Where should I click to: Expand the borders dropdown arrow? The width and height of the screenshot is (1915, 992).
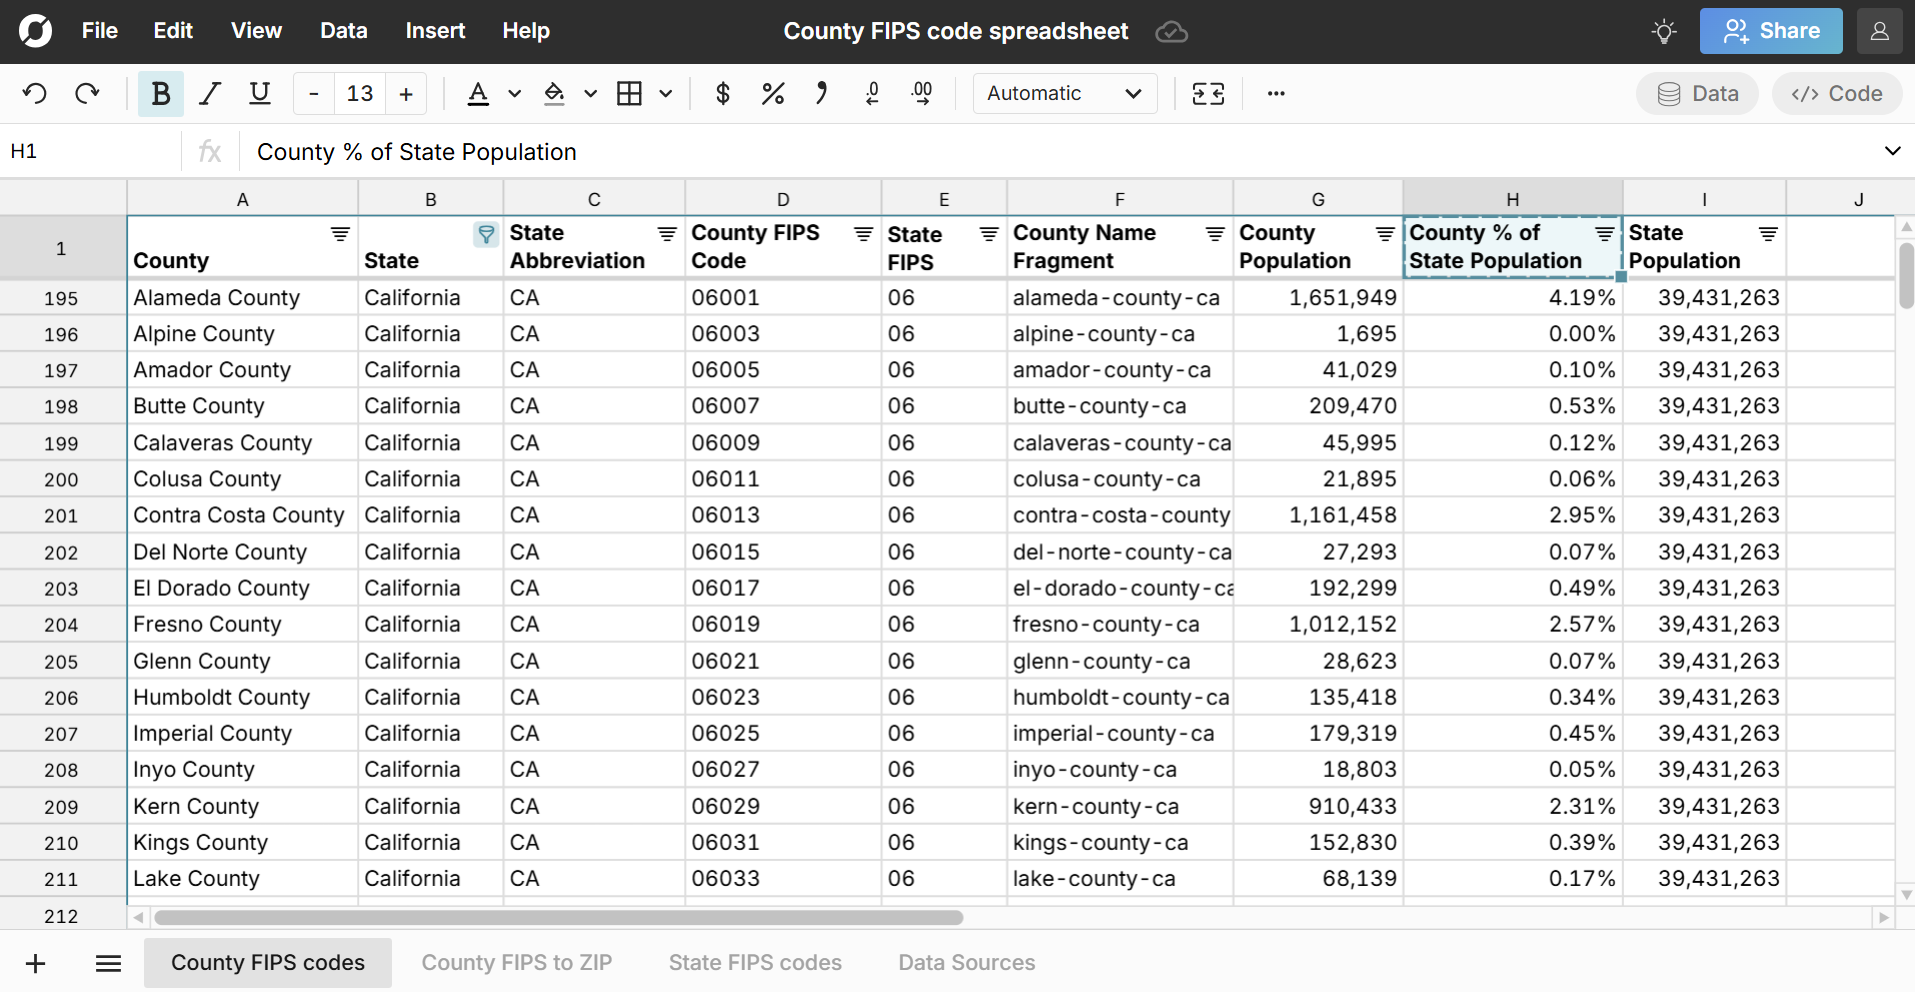coord(666,94)
